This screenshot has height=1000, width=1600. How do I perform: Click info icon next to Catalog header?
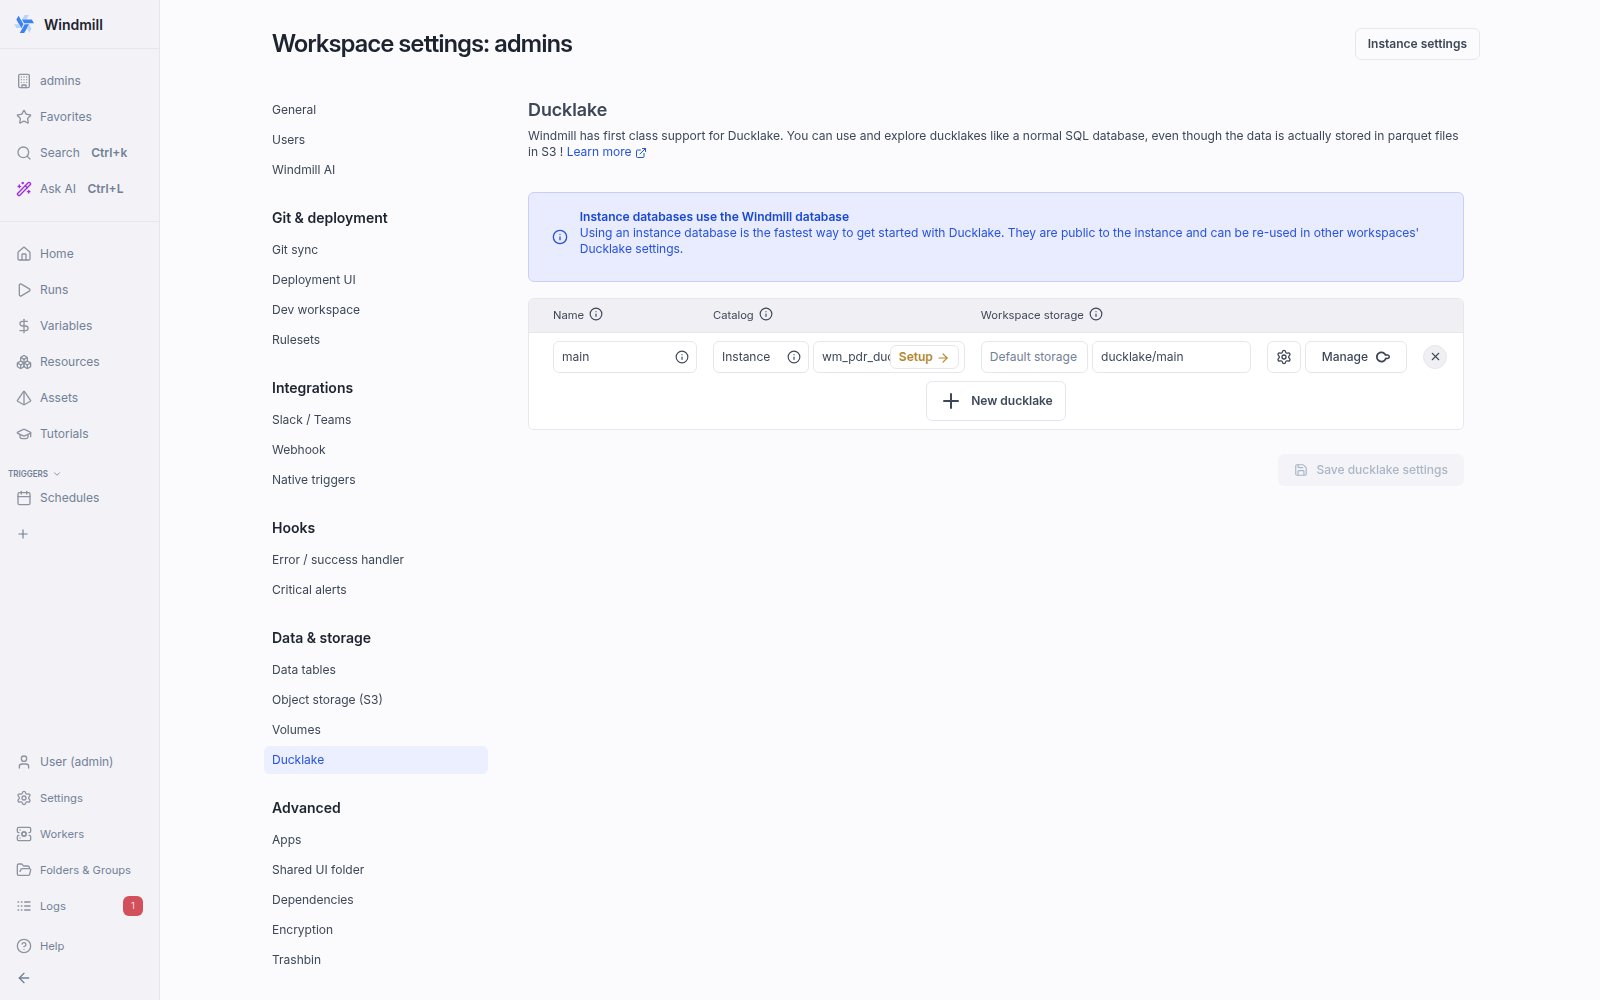(766, 314)
